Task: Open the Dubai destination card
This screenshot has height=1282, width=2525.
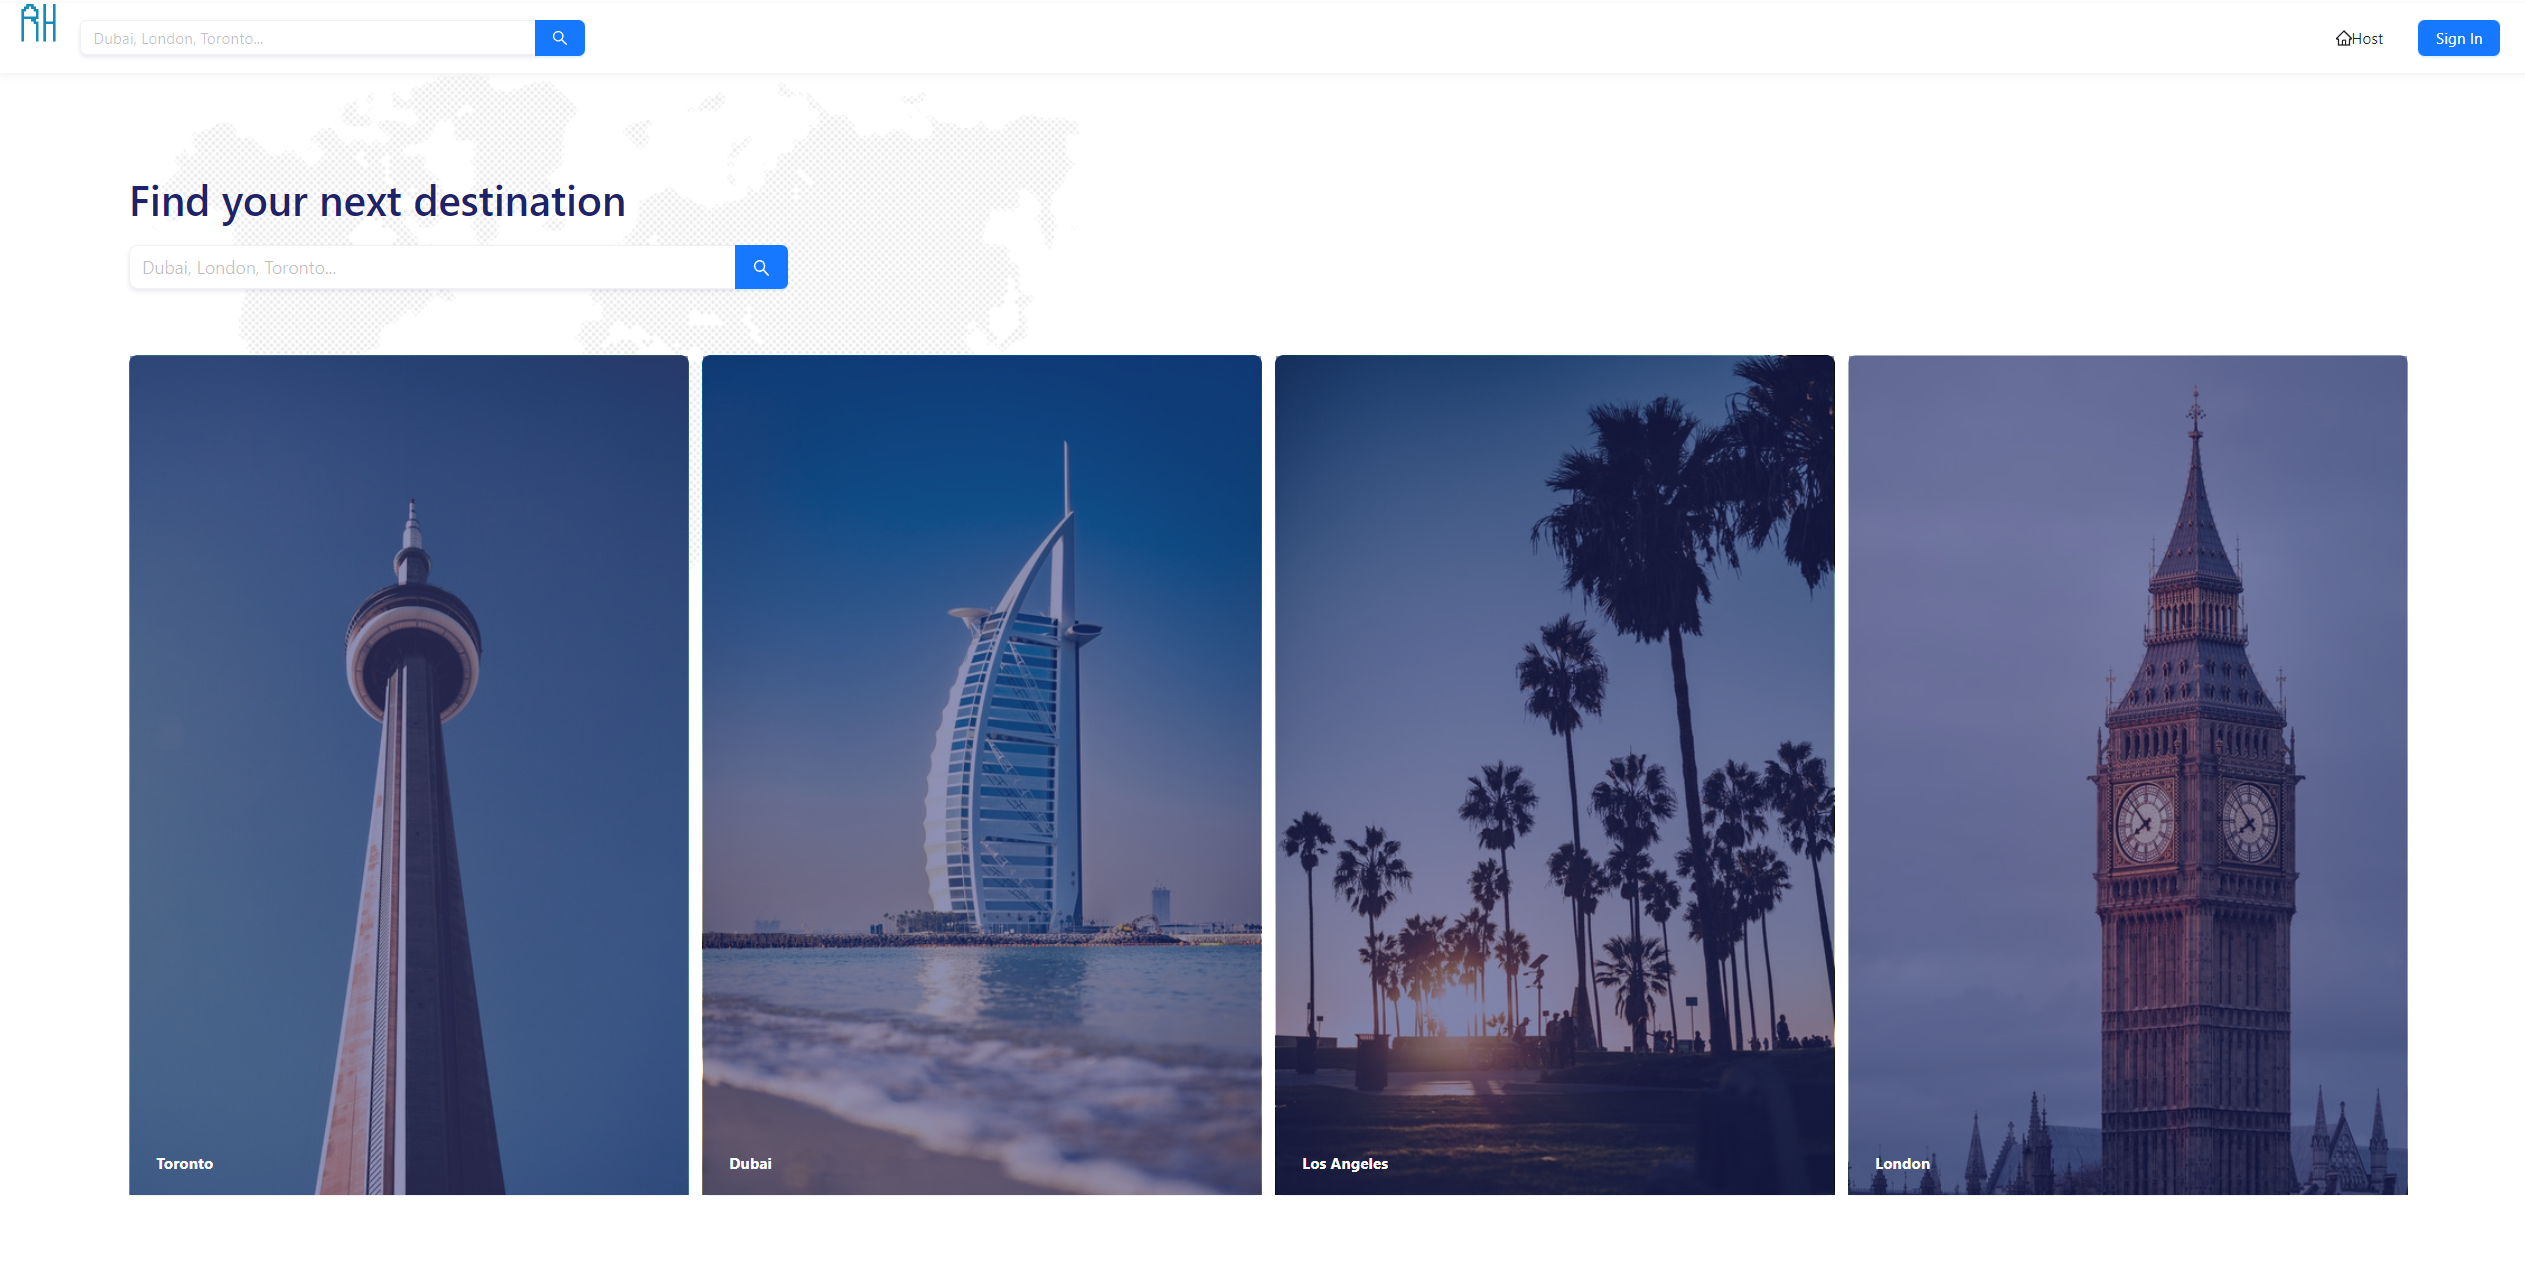Action: pos(982,775)
